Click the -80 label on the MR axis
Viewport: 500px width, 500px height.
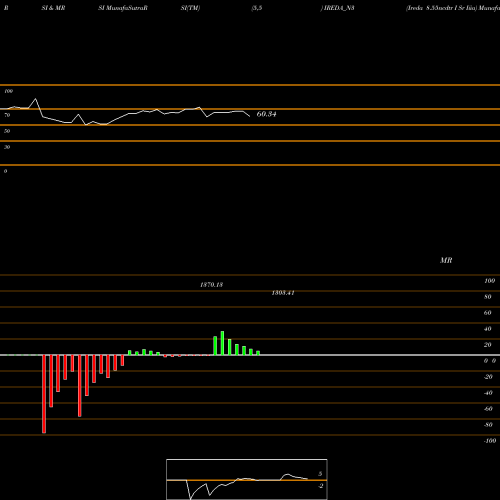pos(488,425)
